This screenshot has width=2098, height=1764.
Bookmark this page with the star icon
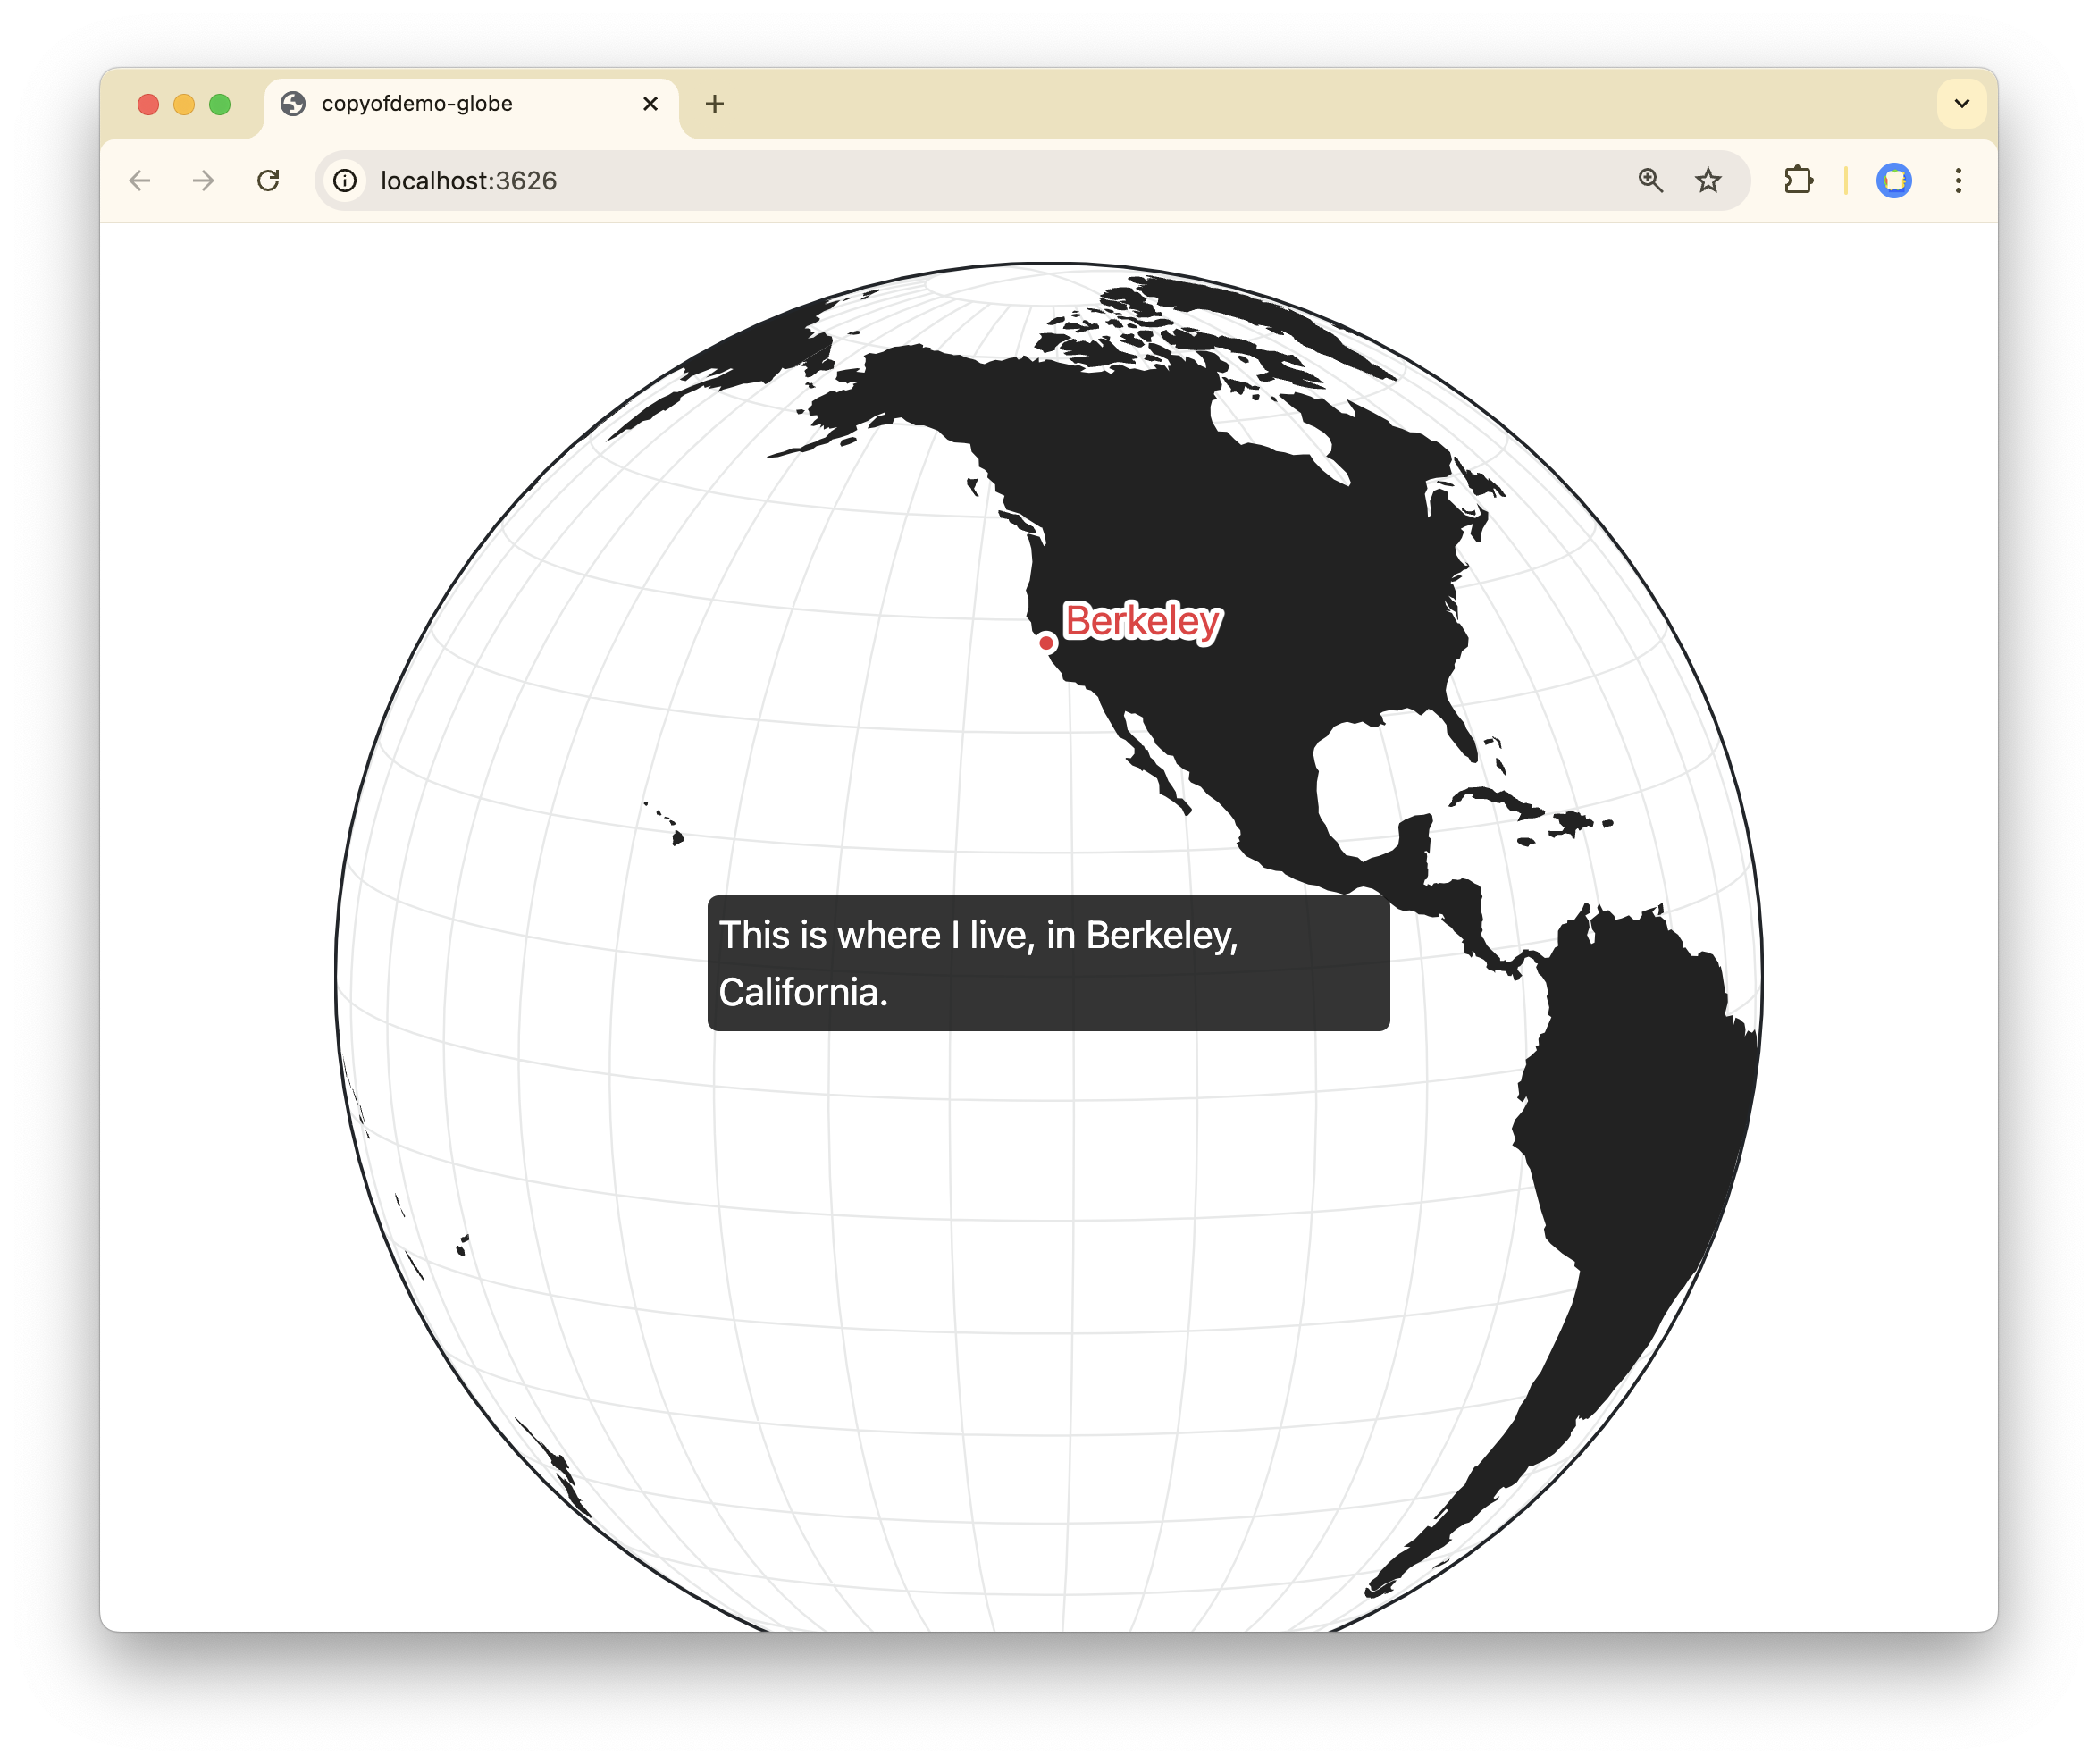pos(1708,180)
